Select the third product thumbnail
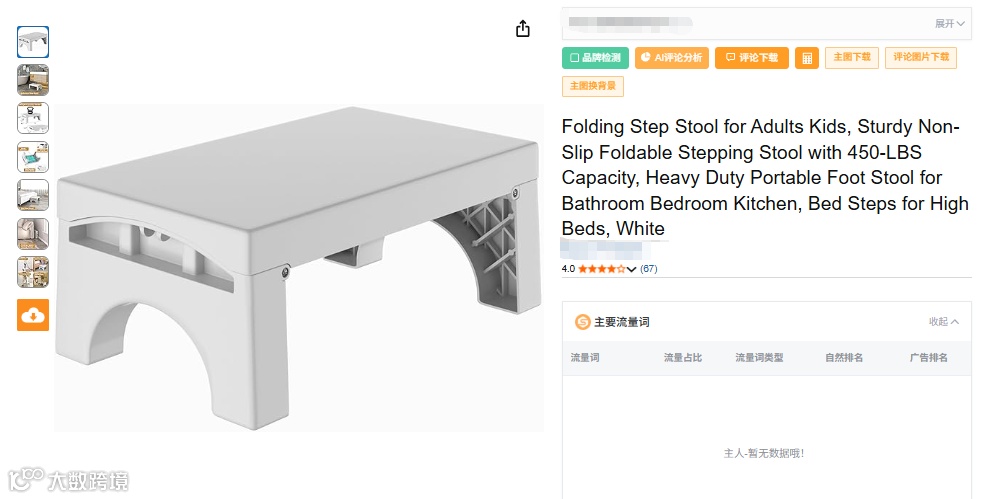 (x=33, y=118)
